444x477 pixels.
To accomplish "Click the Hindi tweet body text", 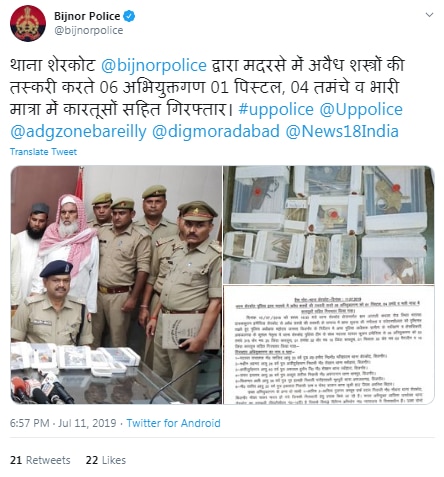I will pos(207,98).
